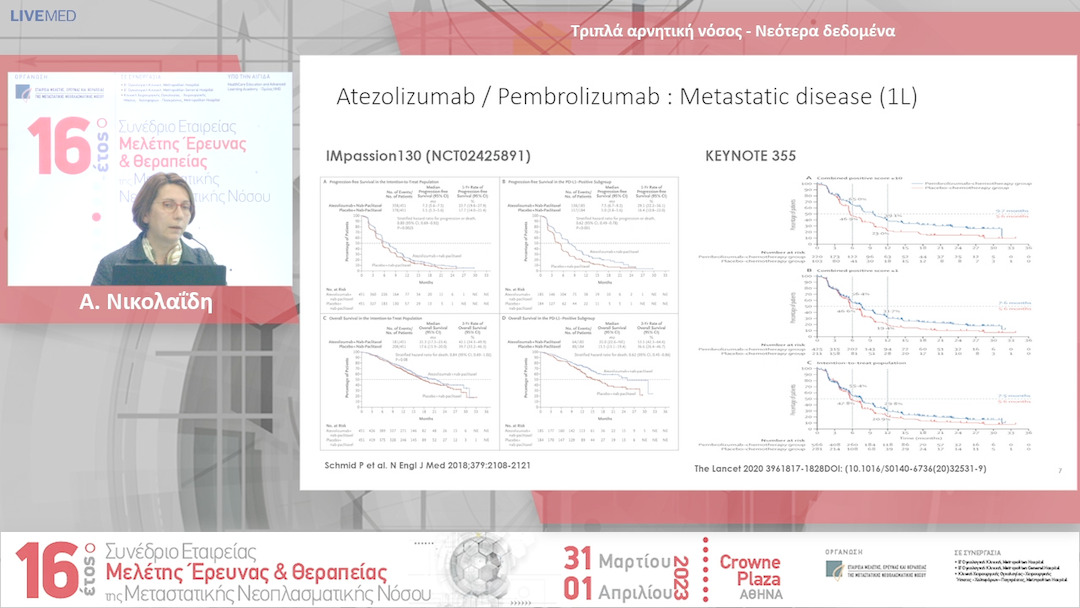Image resolution: width=1080 pixels, height=608 pixels.
Task: Click the LIVEMED logo
Action: 42,16
